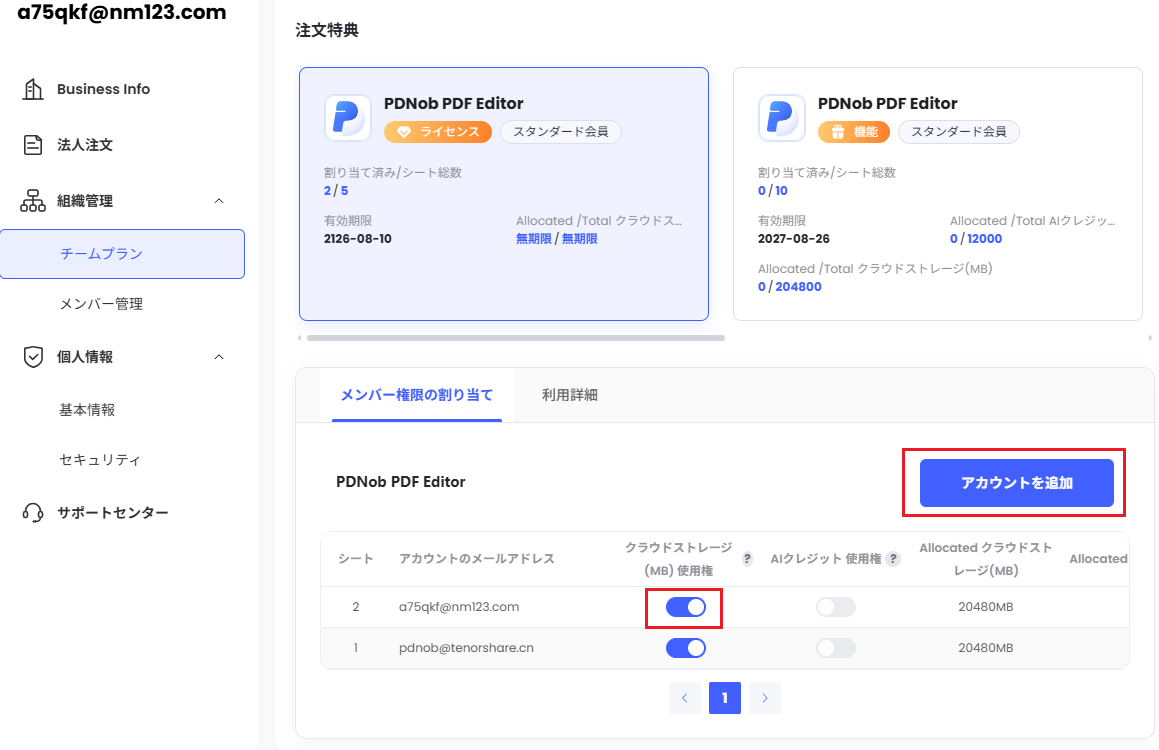
Task: Click 20480MB cell in a75qkf@nm123.com row
Action: click(985, 607)
